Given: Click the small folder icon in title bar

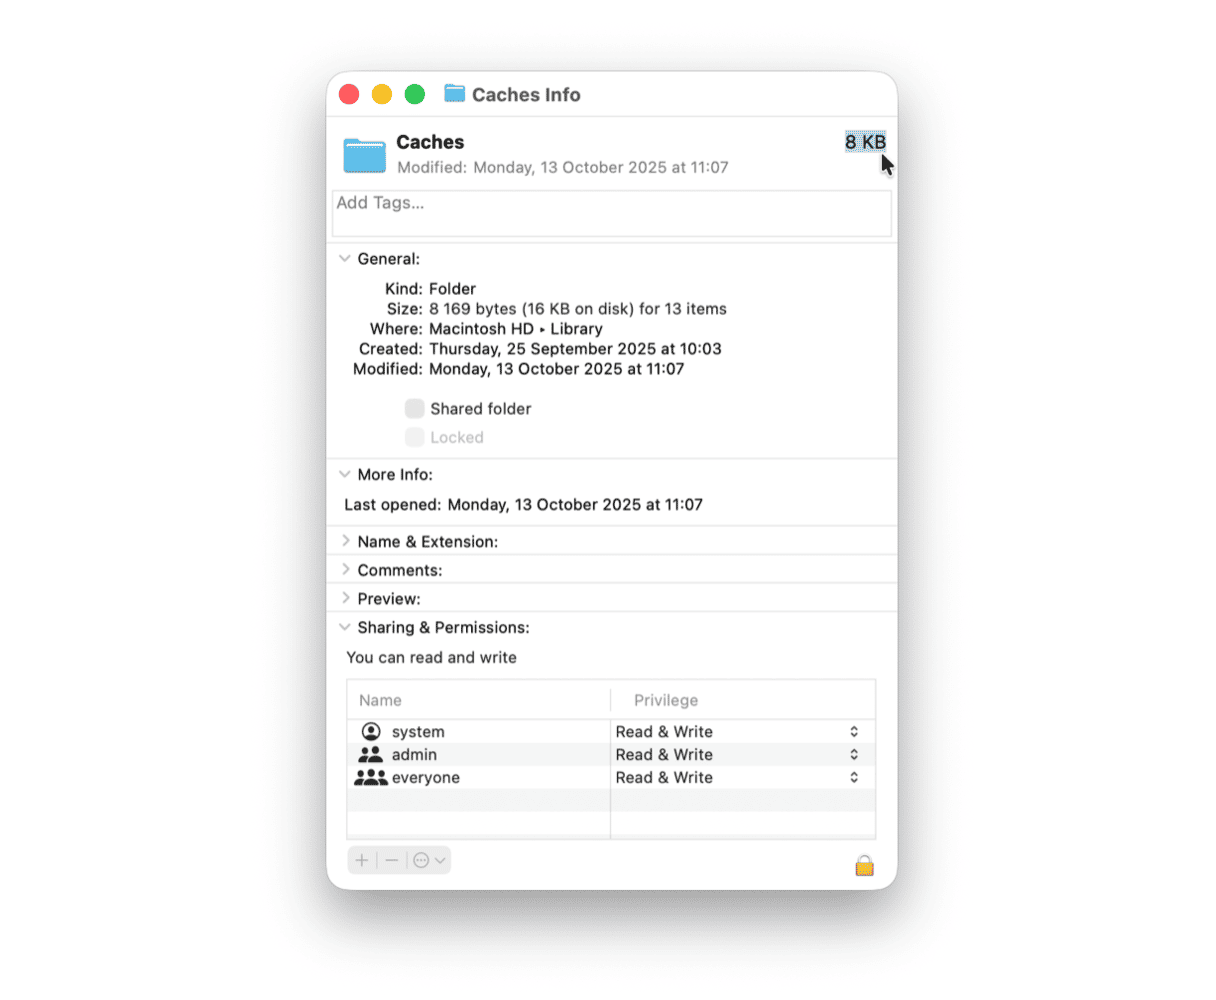Looking at the screenshot, I should point(455,94).
